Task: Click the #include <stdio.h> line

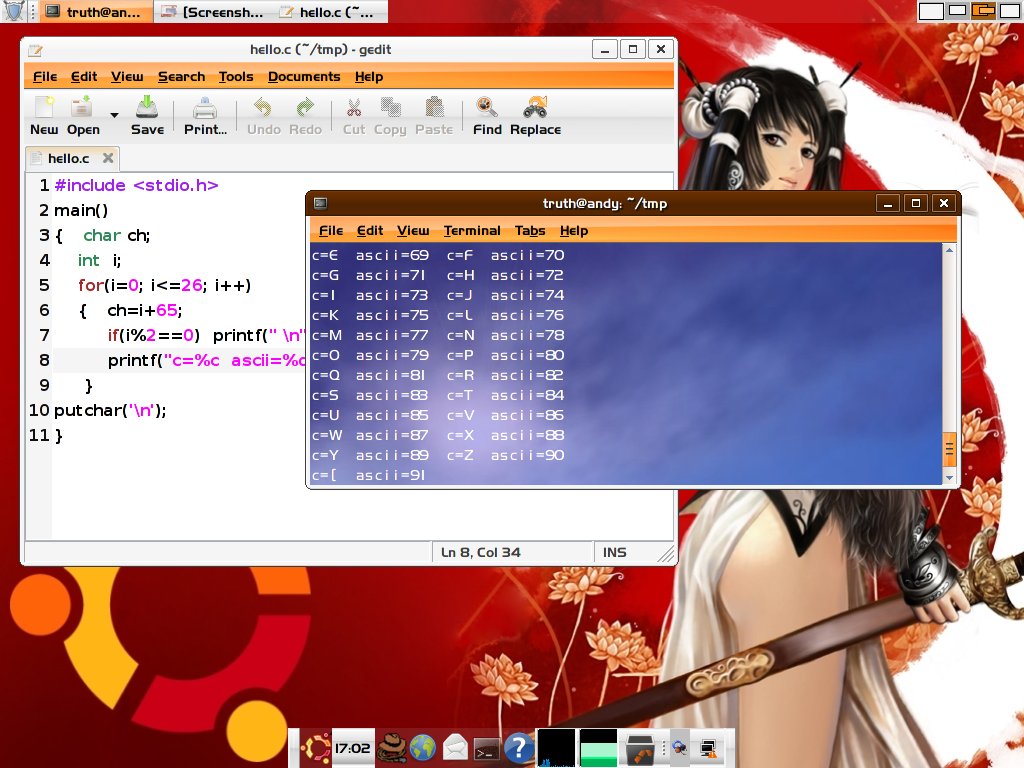Action: click(x=136, y=185)
